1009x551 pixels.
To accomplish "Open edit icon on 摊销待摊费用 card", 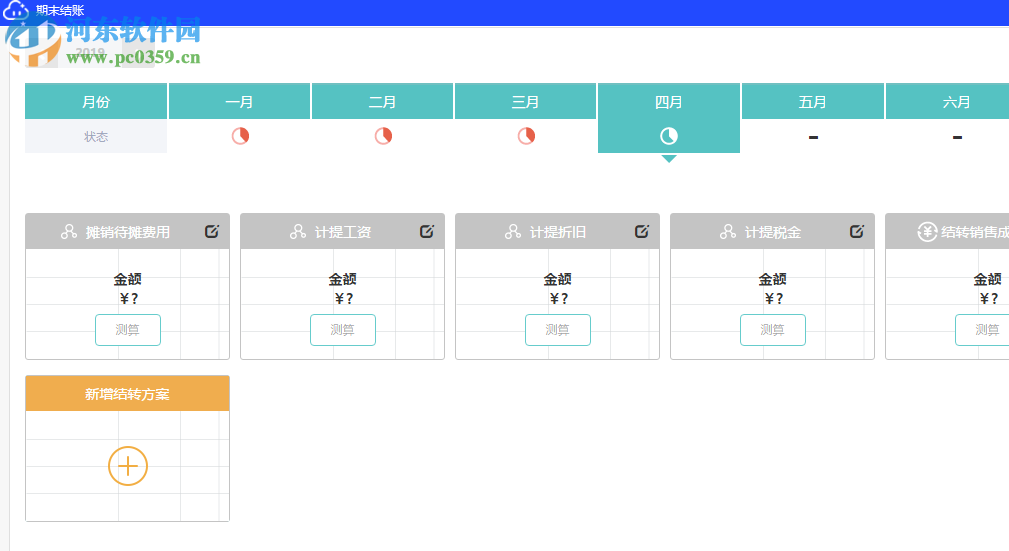I will (x=212, y=231).
